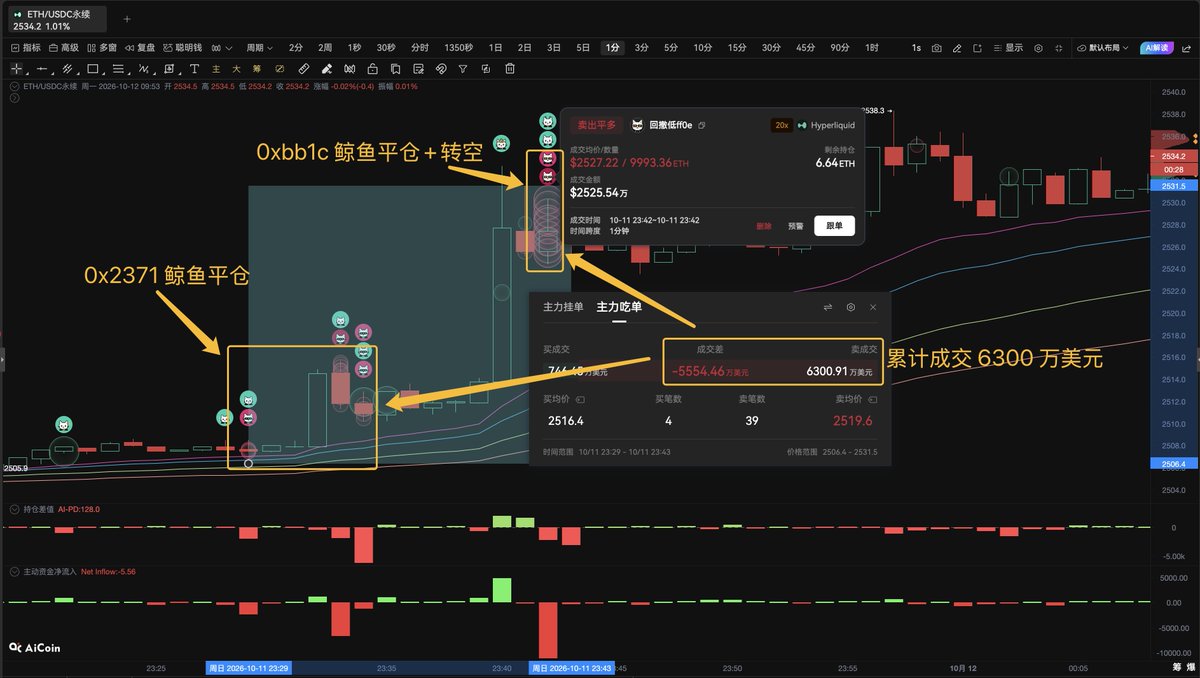Viewport: 1200px width, 678px height.
Task: Select the rectangle shape tool
Action: tap(92, 69)
